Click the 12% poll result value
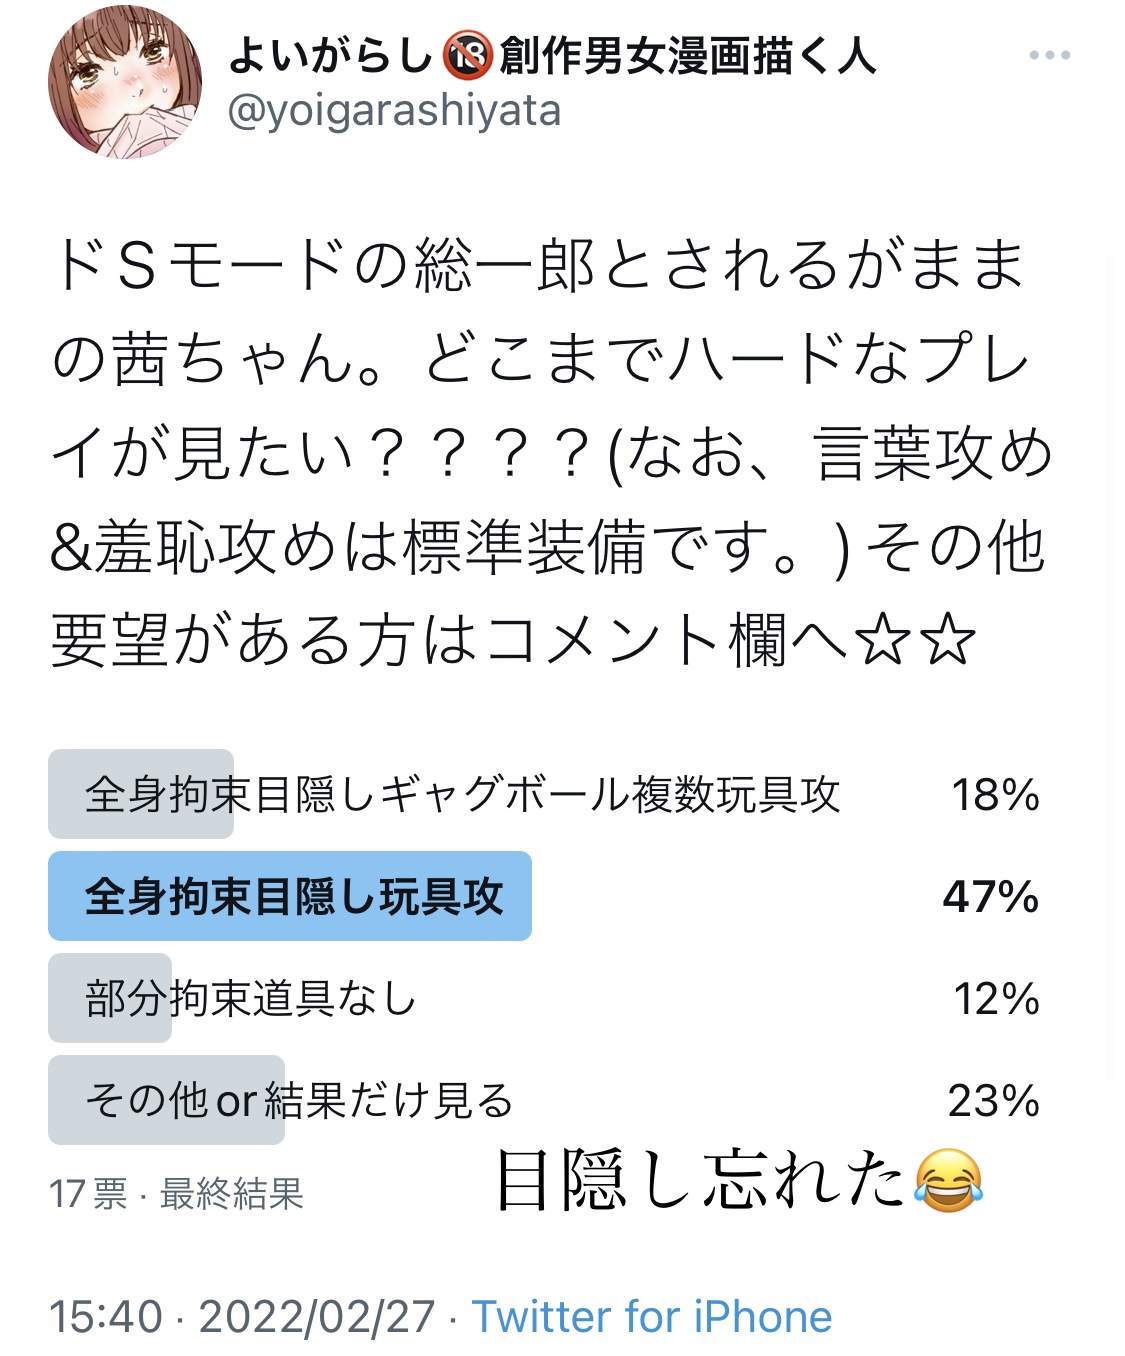The image size is (1125, 1356). [996, 999]
